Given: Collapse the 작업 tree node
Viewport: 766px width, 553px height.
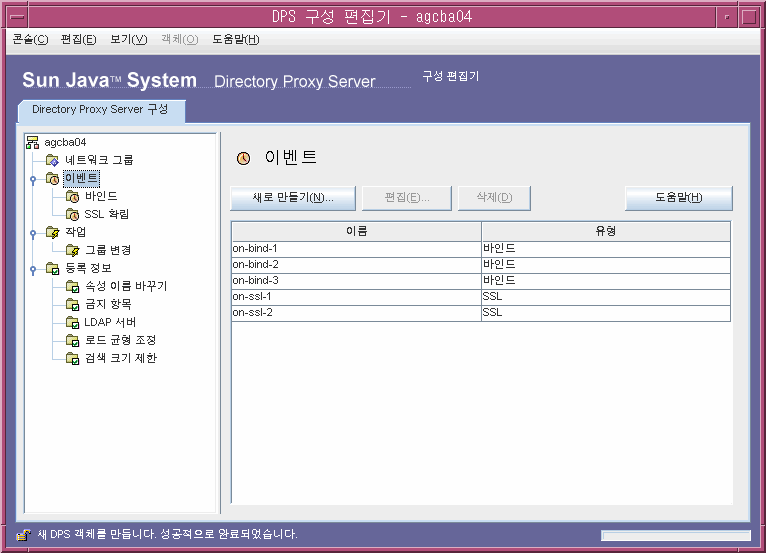Looking at the screenshot, I should pyautogui.click(x=33, y=234).
